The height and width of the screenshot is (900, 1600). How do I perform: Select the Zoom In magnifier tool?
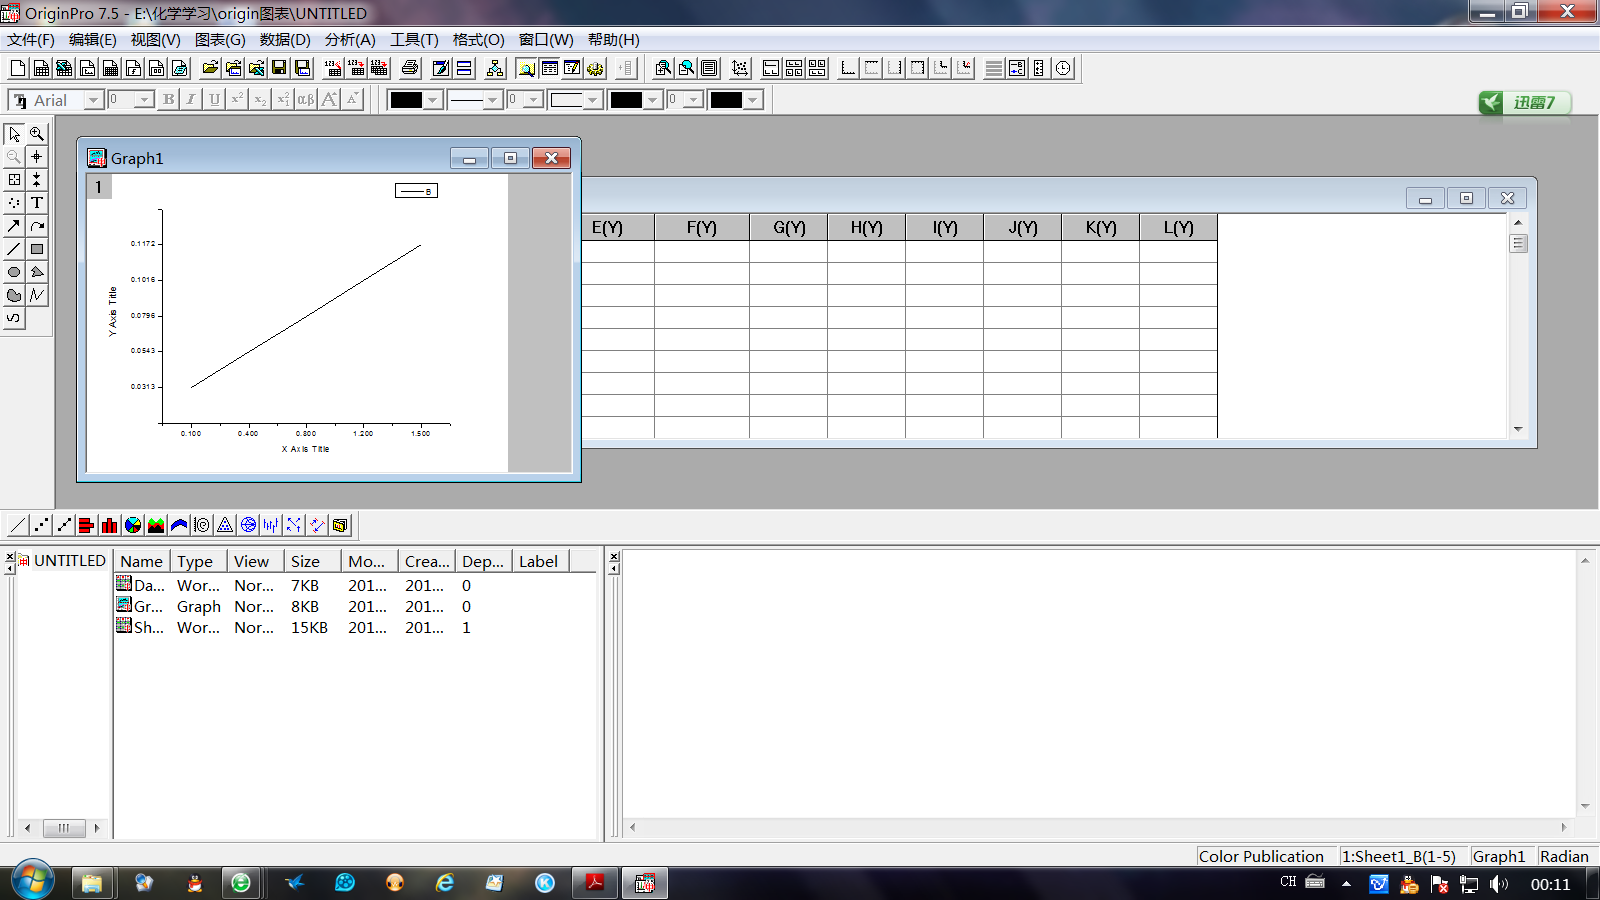37,134
